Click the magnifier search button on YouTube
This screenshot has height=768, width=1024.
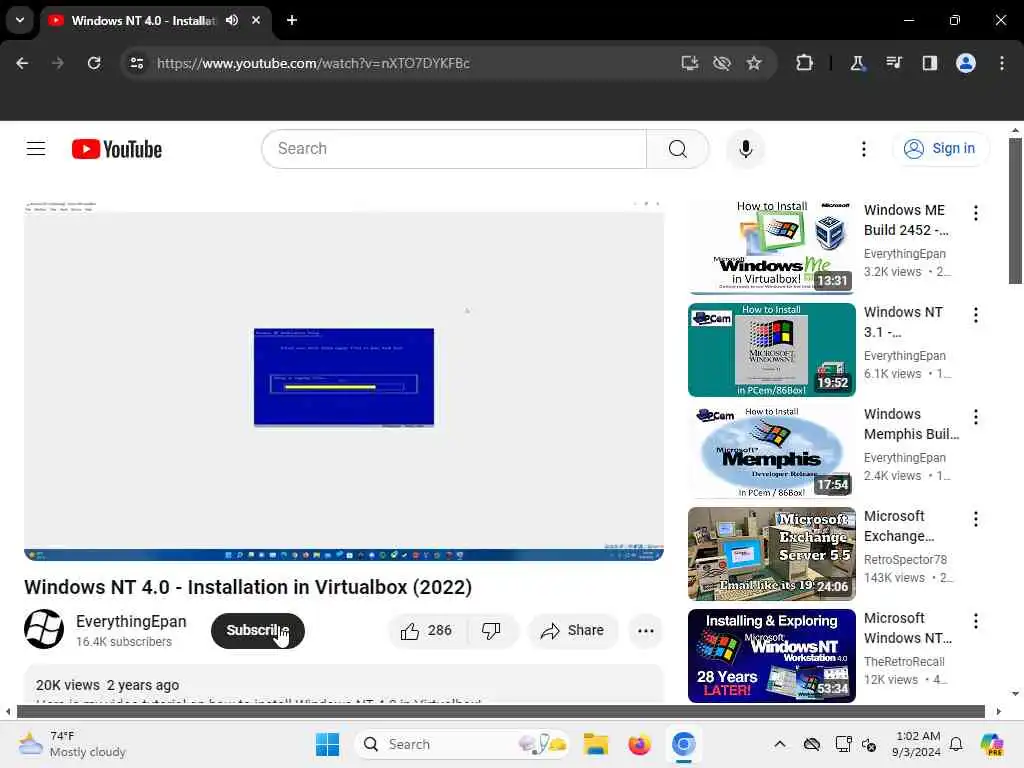[677, 149]
